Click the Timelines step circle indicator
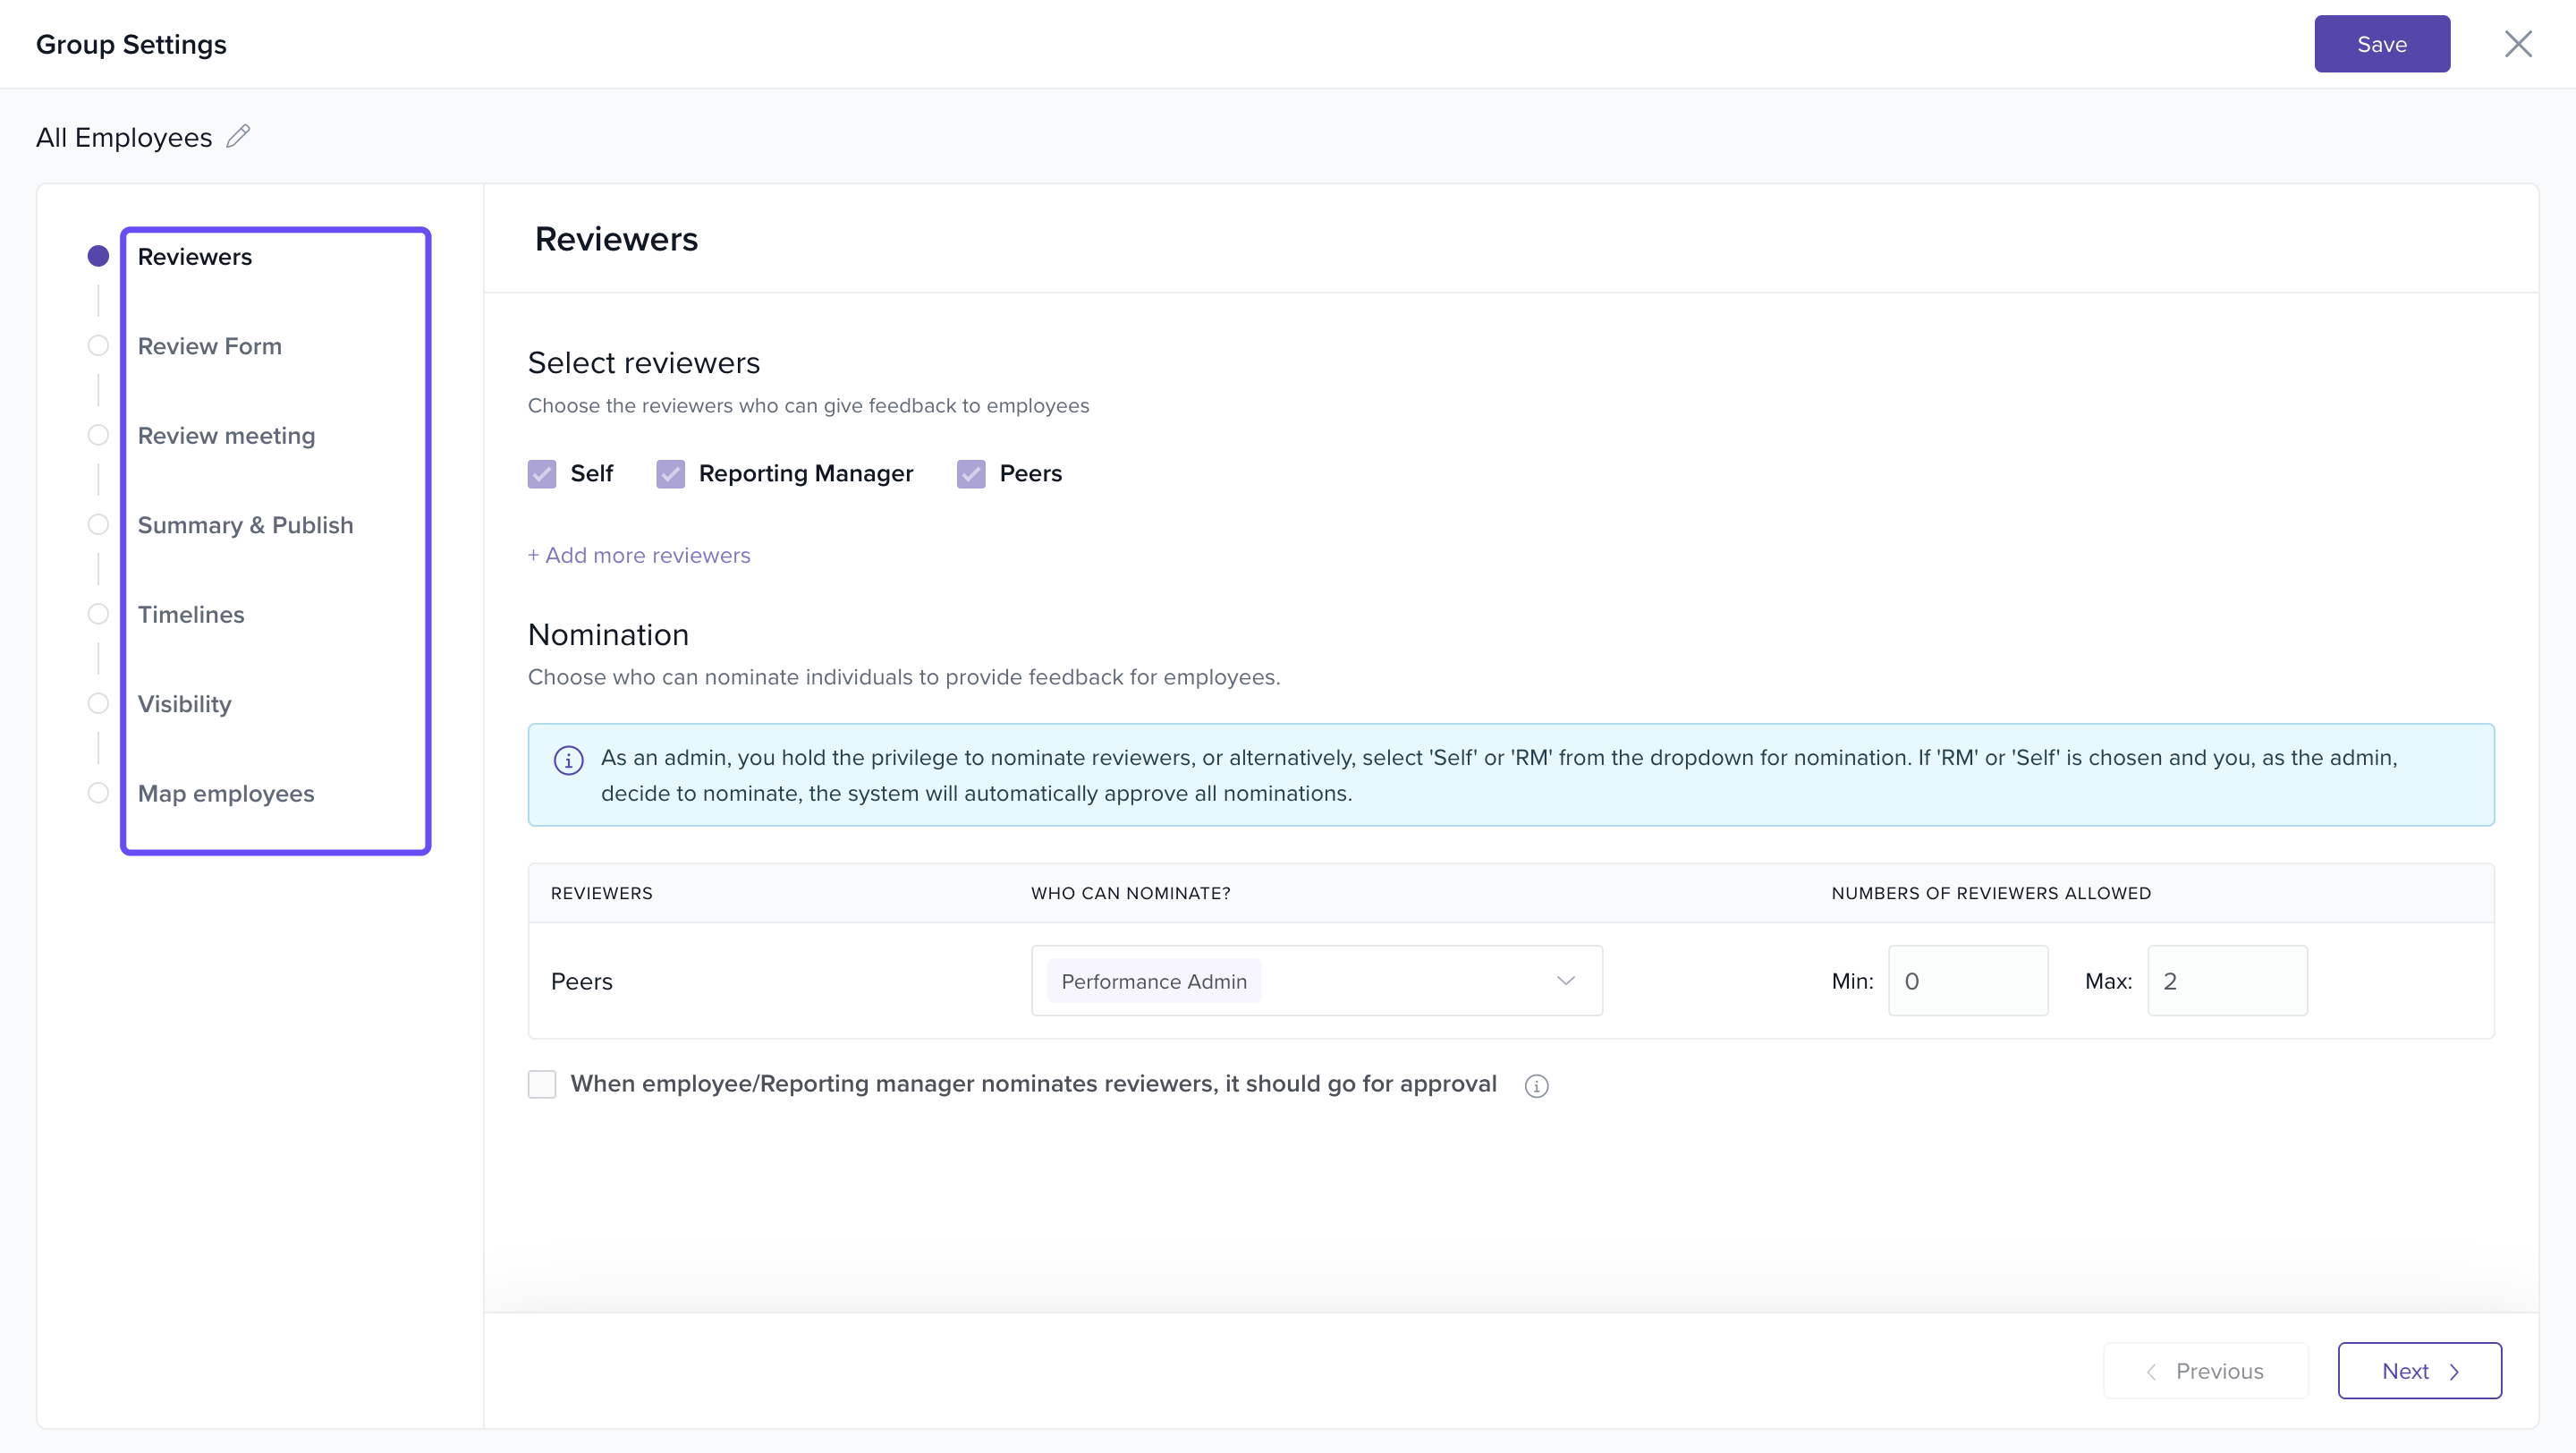2576x1453 pixels. 98,614
